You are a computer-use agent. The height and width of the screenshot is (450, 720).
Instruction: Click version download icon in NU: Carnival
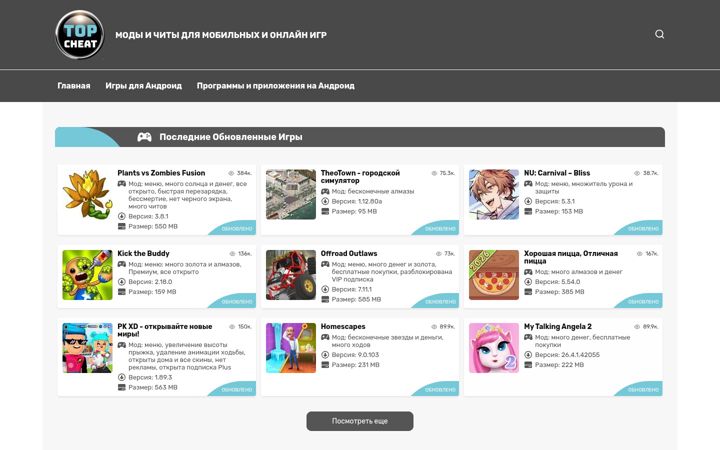coord(528,201)
